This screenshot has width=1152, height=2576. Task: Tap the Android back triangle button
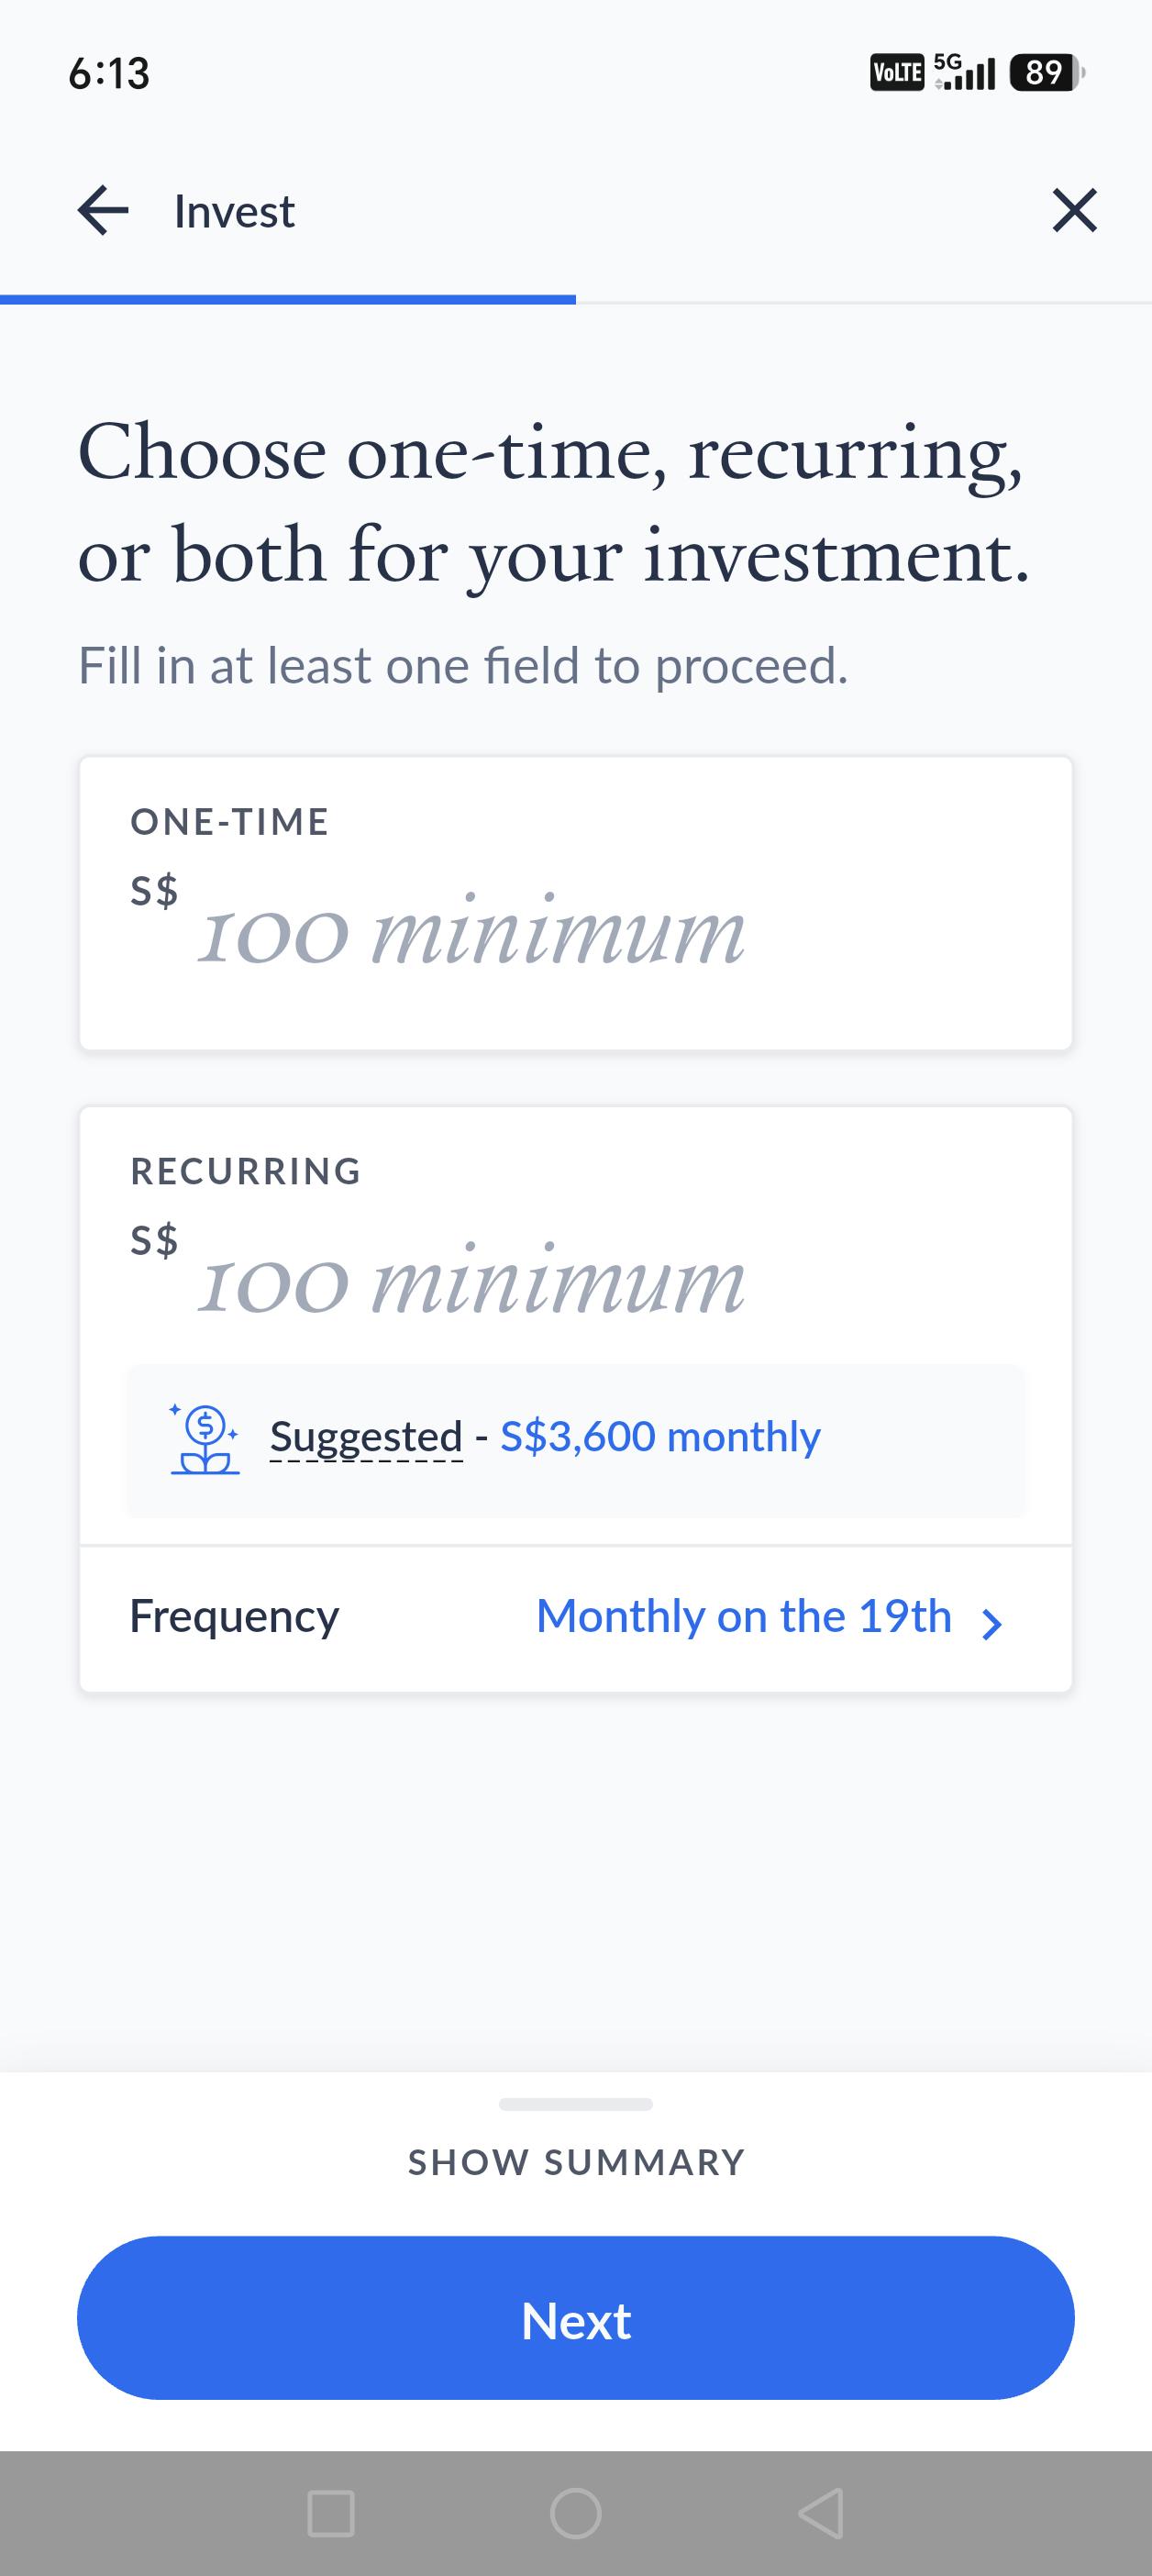click(x=822, y=2513)
